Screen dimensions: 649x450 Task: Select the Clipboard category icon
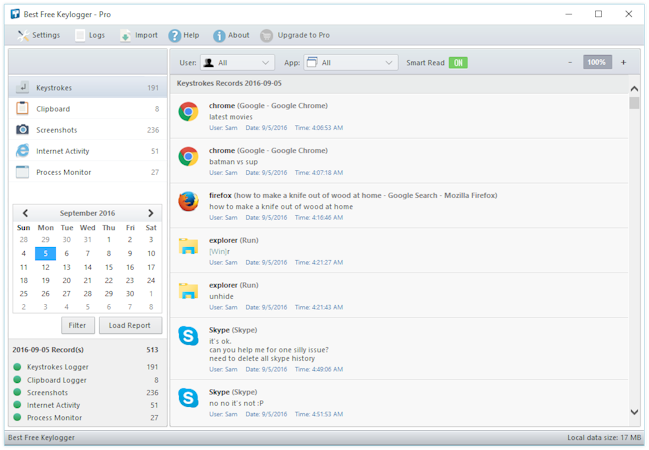pyautogui.click(x=22, y=108)
